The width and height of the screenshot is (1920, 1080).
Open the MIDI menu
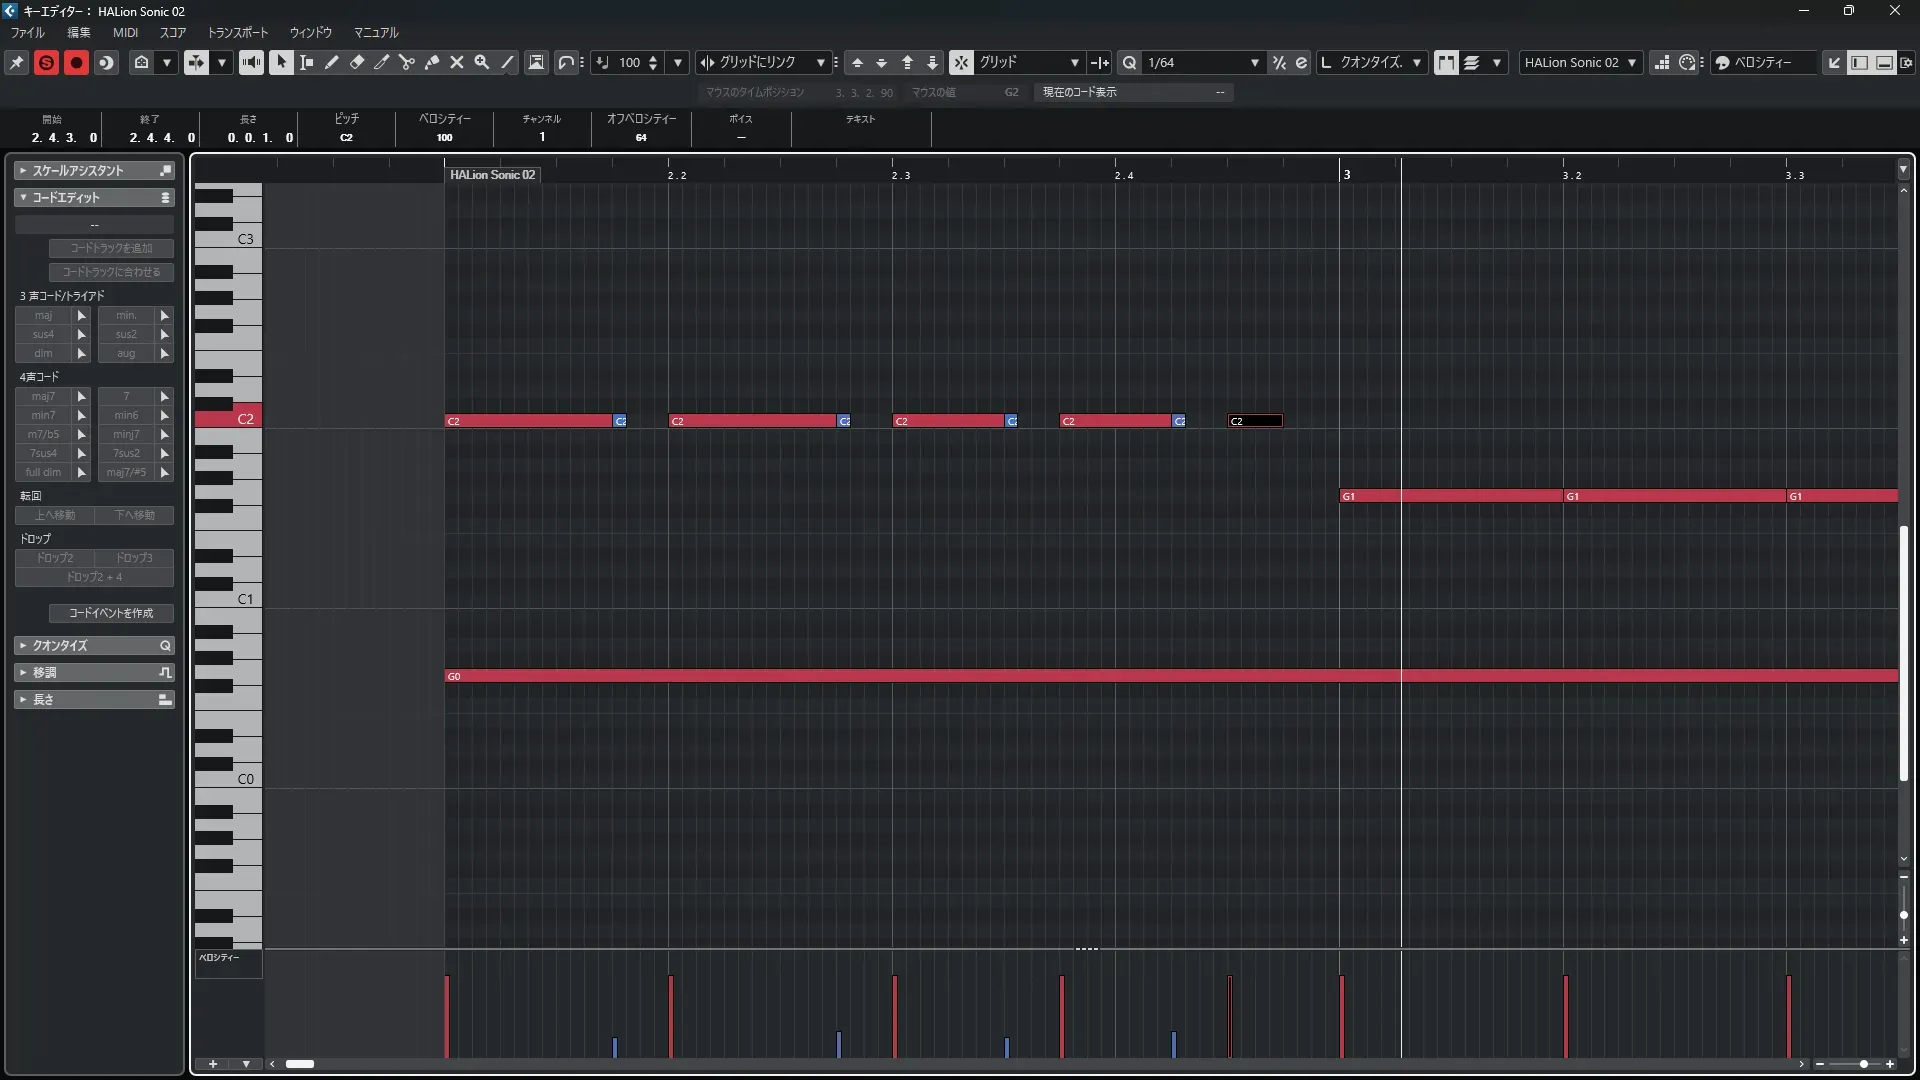pos(125,32)
